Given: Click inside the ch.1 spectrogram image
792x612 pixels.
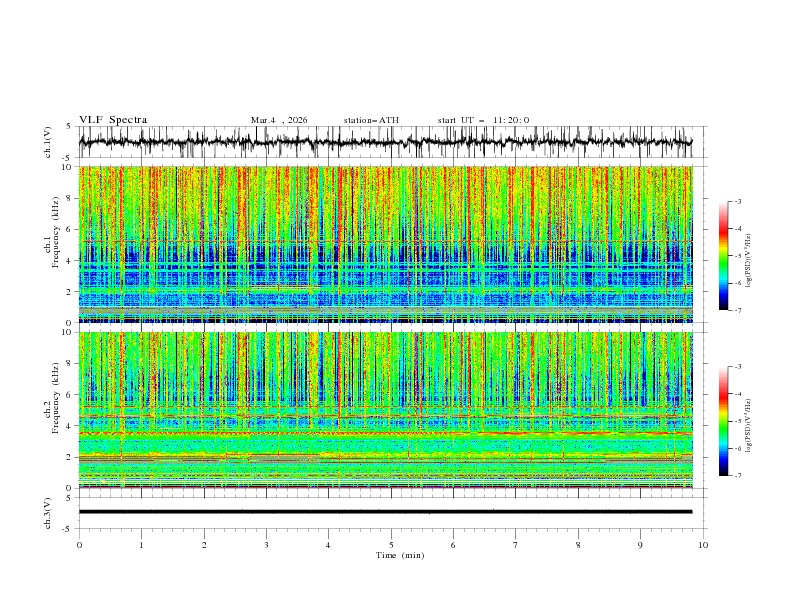Looking at the screenshot, I should point(385,244).
